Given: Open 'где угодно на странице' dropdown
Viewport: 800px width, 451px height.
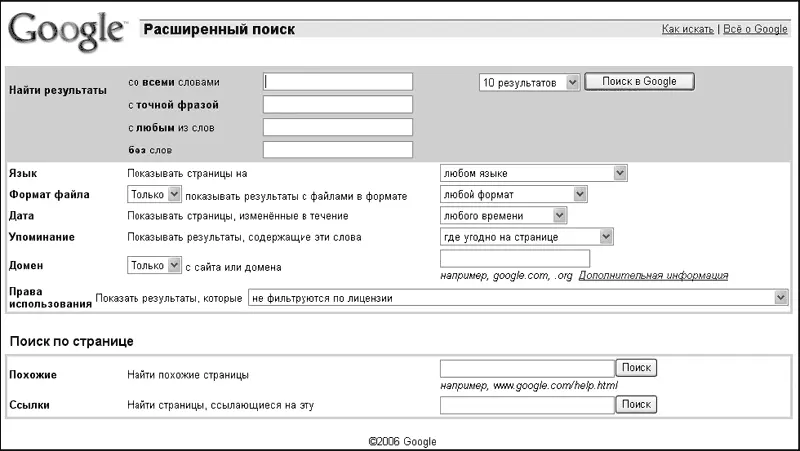Looking at the screenshot, I should coord(527,237).
